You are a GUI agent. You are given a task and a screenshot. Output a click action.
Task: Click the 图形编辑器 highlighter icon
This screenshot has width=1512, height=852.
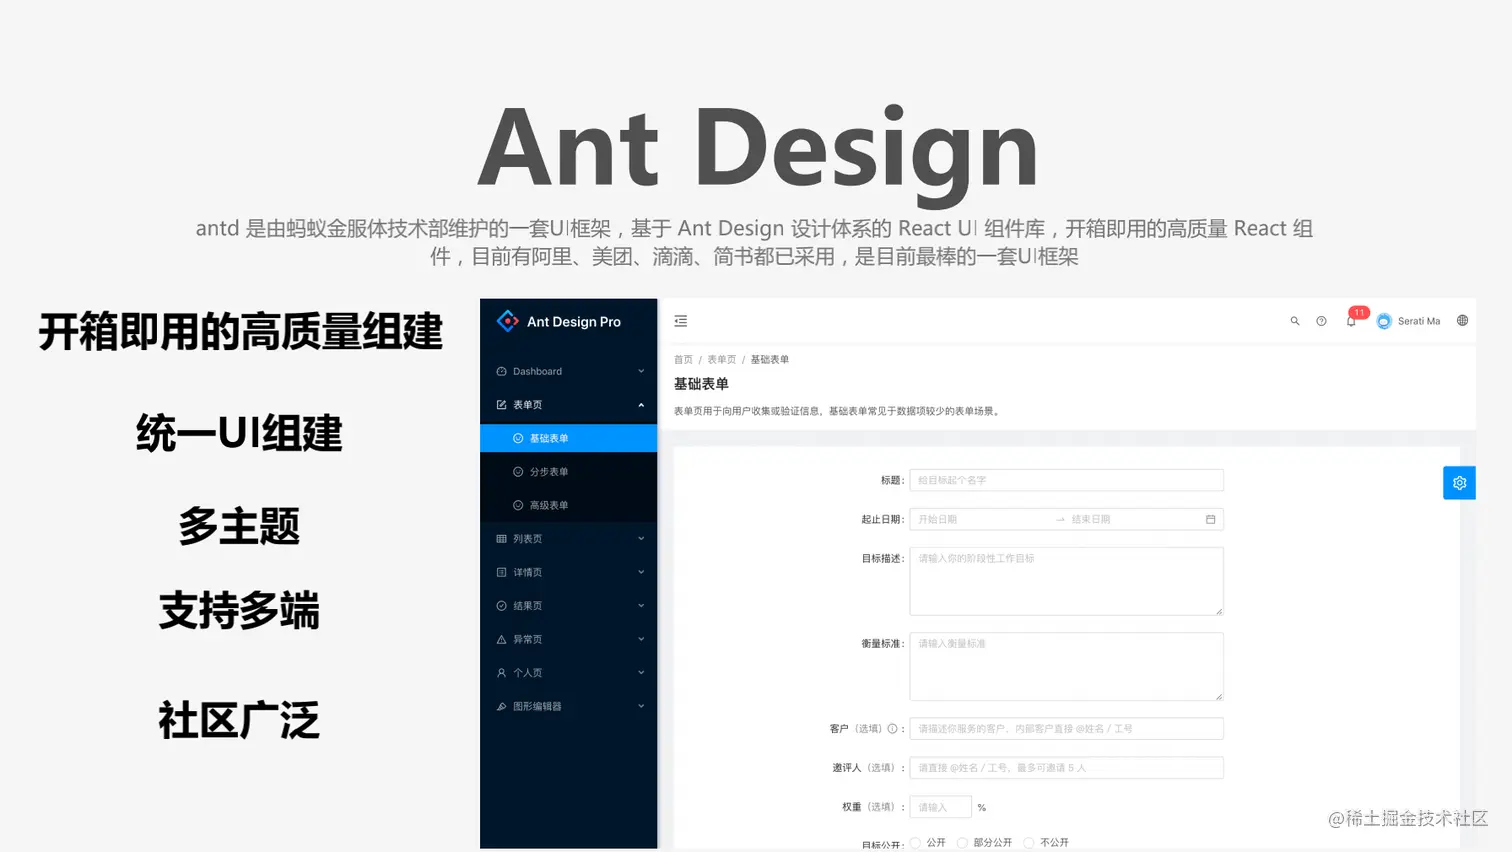[501, 706]
